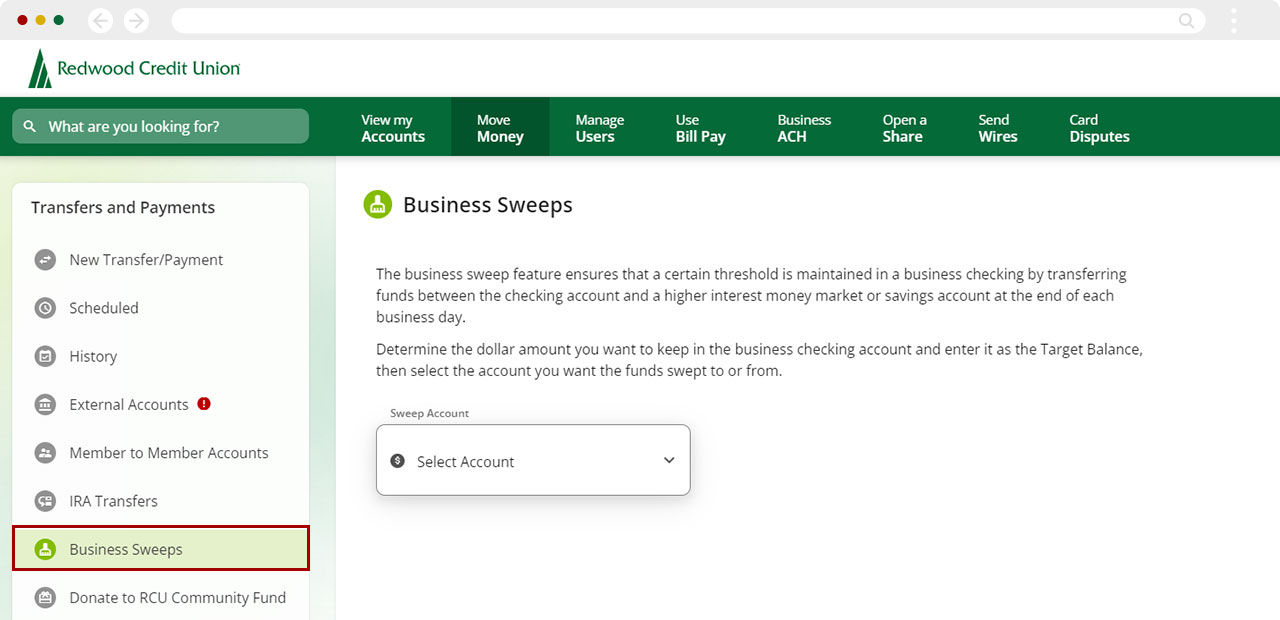Screen dimensions: 1280x620
Task: Open the Open a Share menu
Action: [904, 128]
